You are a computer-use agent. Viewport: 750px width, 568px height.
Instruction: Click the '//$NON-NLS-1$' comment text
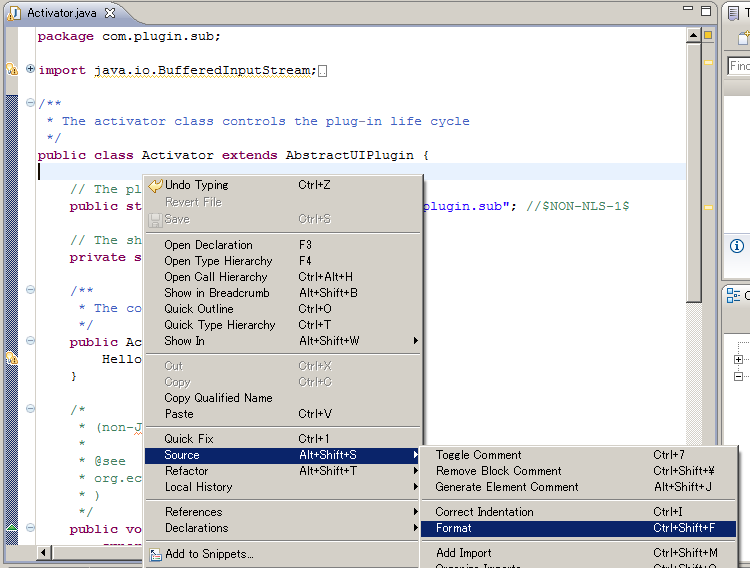[x=578, y=206]
